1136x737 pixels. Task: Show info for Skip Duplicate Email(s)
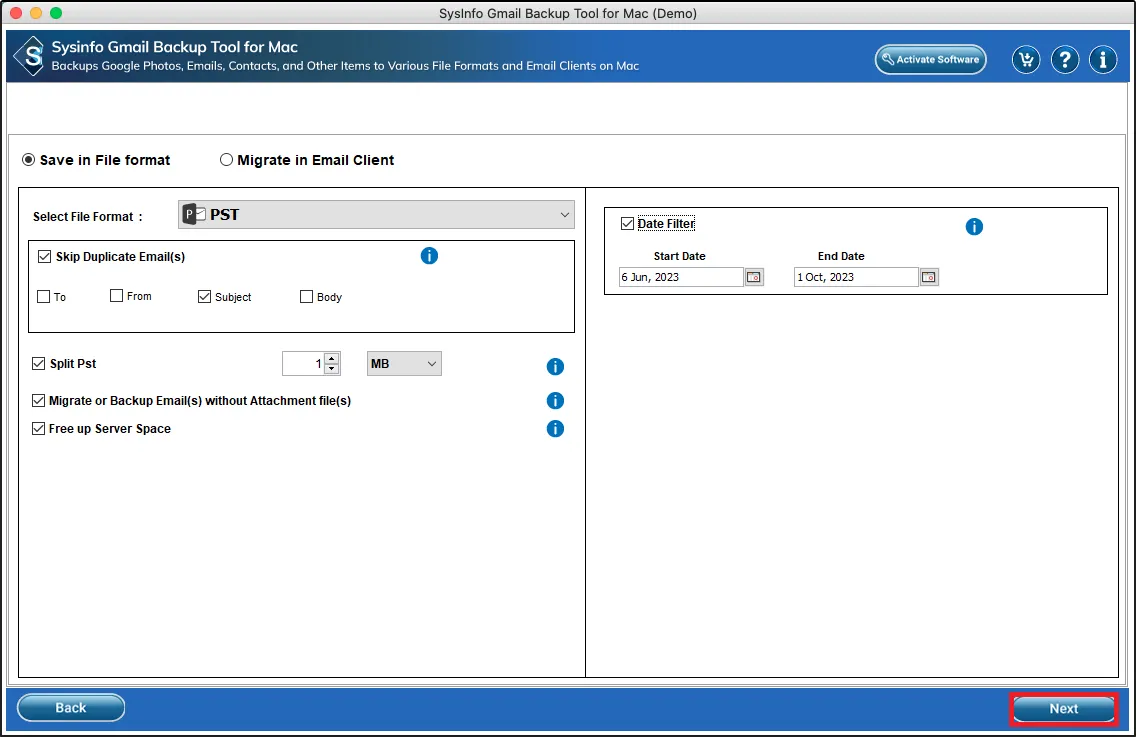(x=429, y=256)
